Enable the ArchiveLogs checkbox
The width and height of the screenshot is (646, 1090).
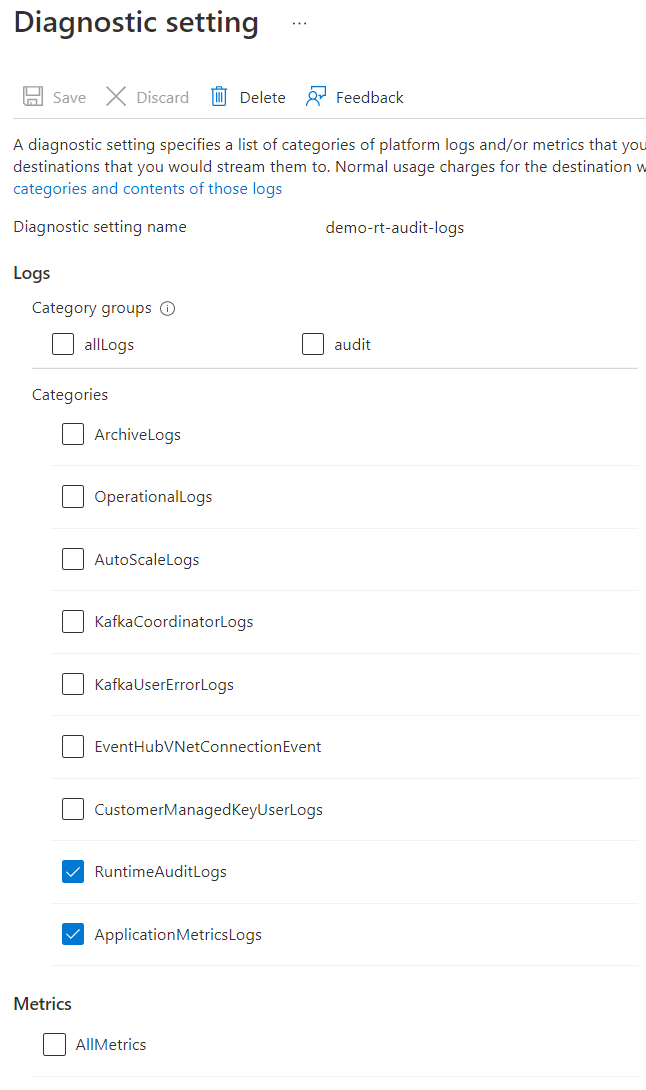[73, 434]
